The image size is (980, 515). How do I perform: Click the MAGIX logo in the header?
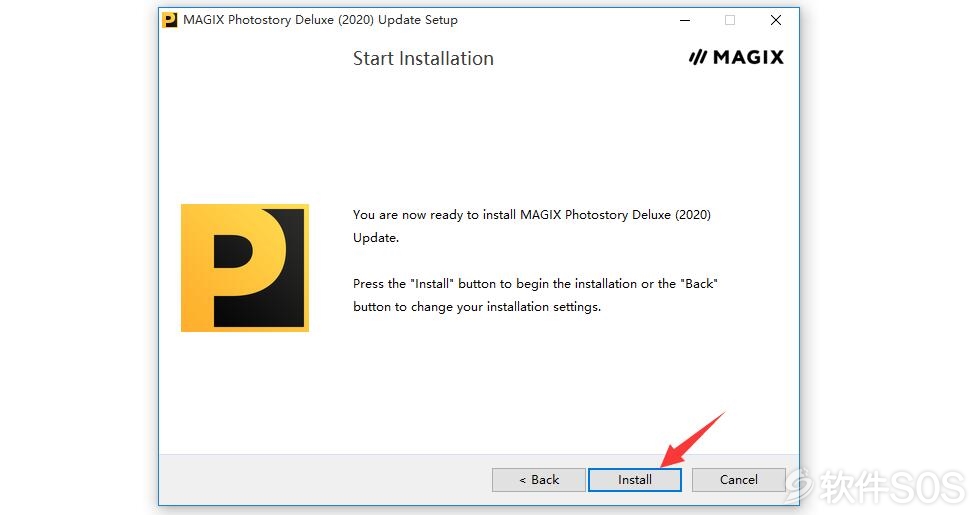[736, 58]
